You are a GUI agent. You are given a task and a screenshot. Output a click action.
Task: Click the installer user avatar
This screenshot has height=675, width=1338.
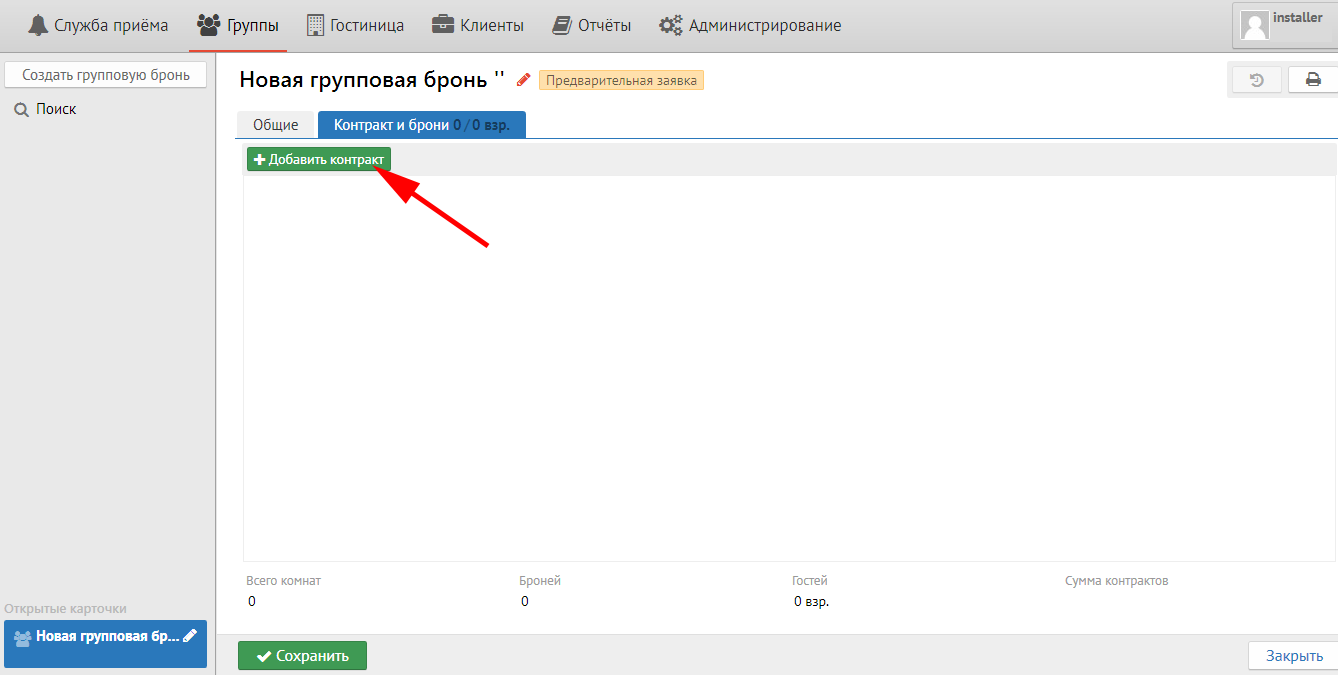tap(1255, 25)
